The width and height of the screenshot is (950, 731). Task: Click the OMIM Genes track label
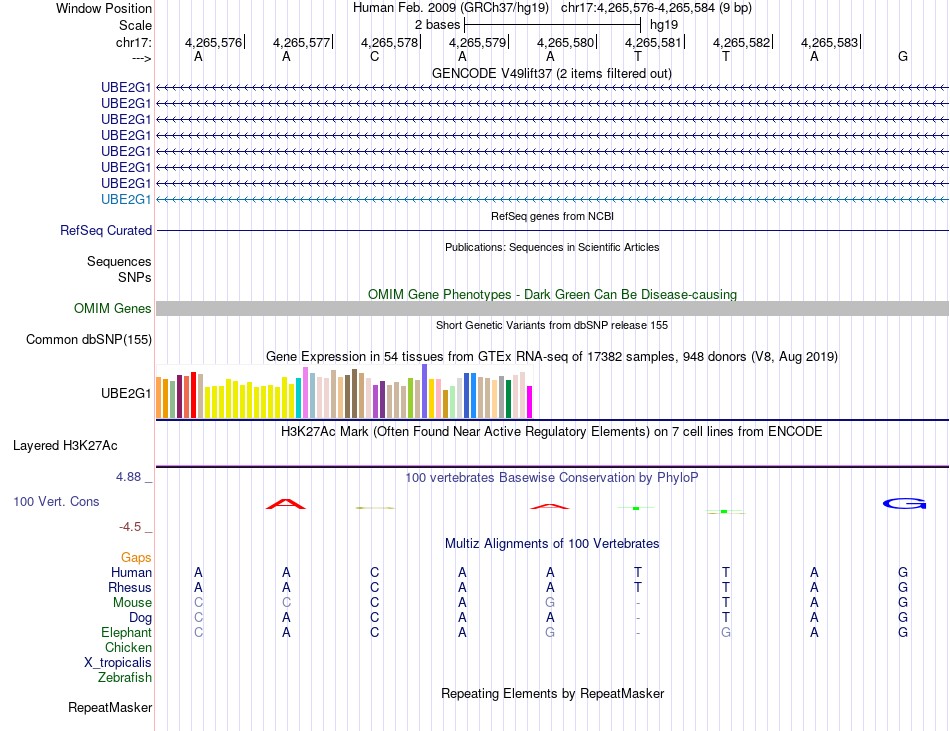(113, 308)
